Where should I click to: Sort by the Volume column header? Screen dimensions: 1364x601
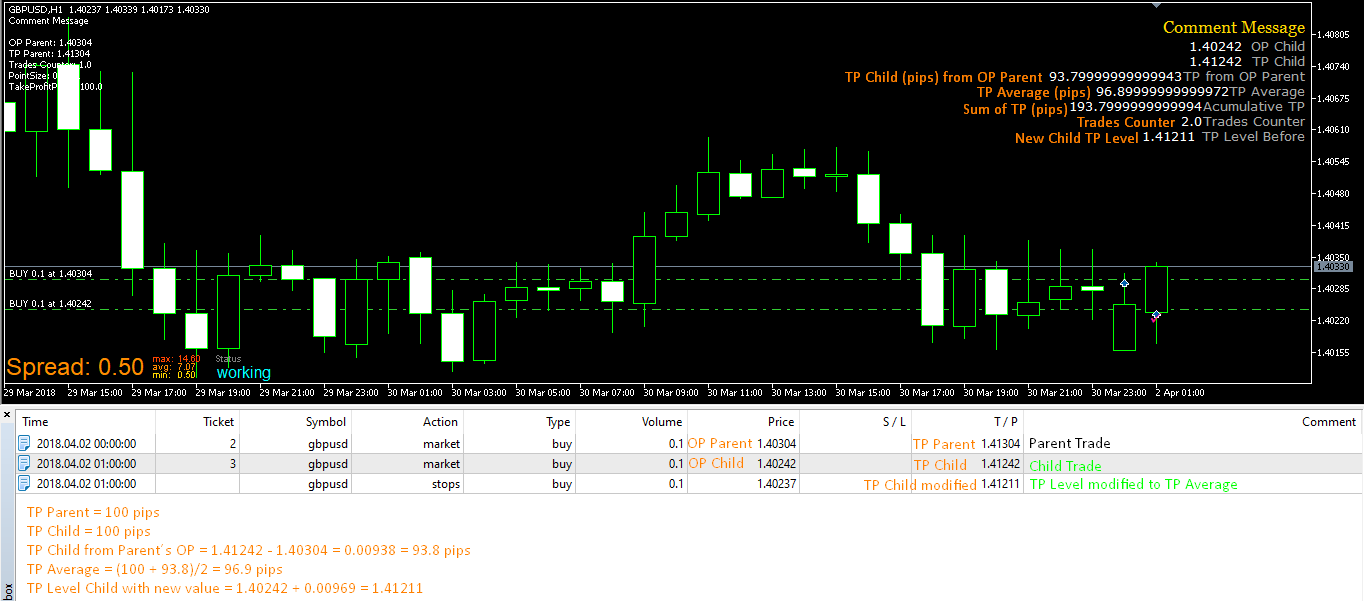point(662,422)
